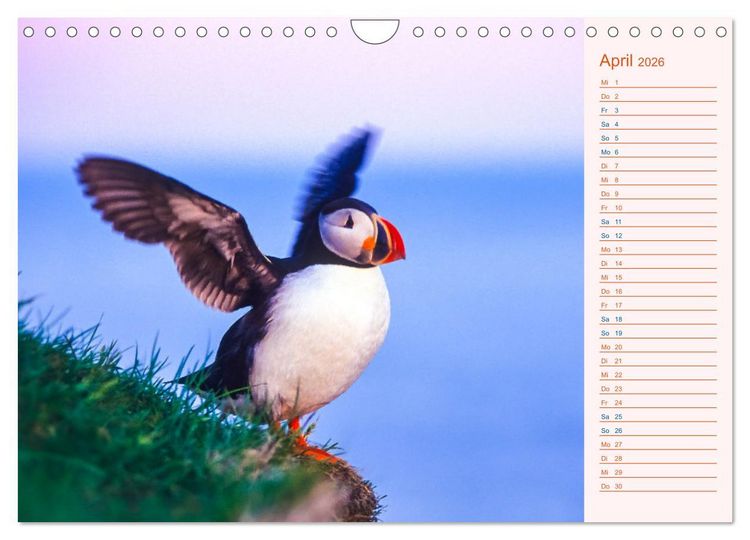Select the Sa 25 date row
Viewport: 750px width, 540px height.
(x=658, y=416)
